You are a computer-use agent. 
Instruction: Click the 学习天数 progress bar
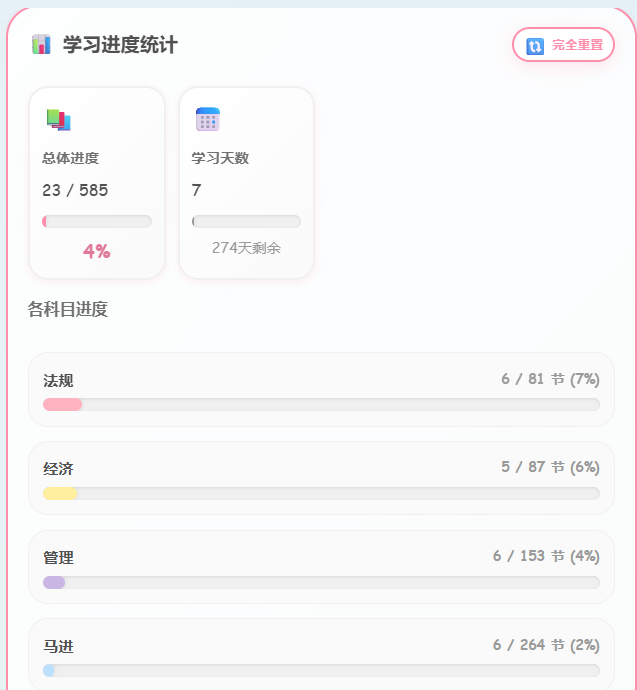(246, 221)
